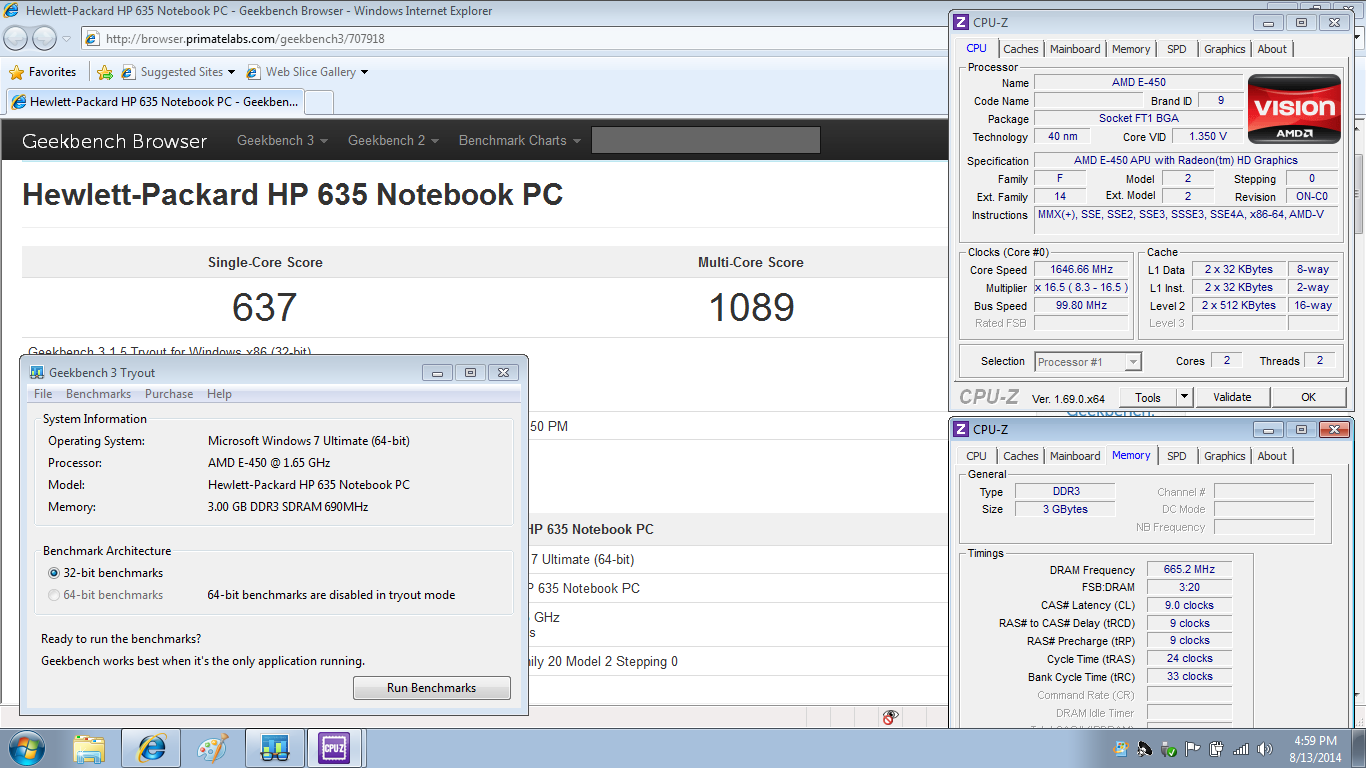Switch to Mainboard tab in upper CPU-Z

click(1075, 49)
